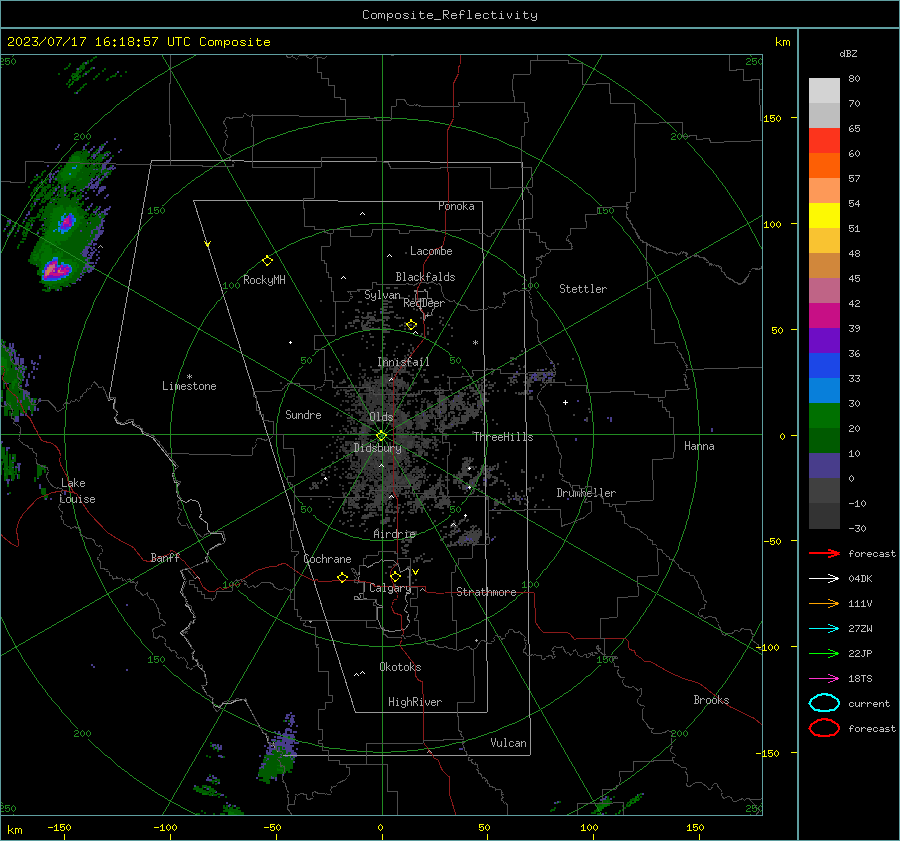Click the Limestone label
This screenshot has width=900, height=841.
click(189, 386)
